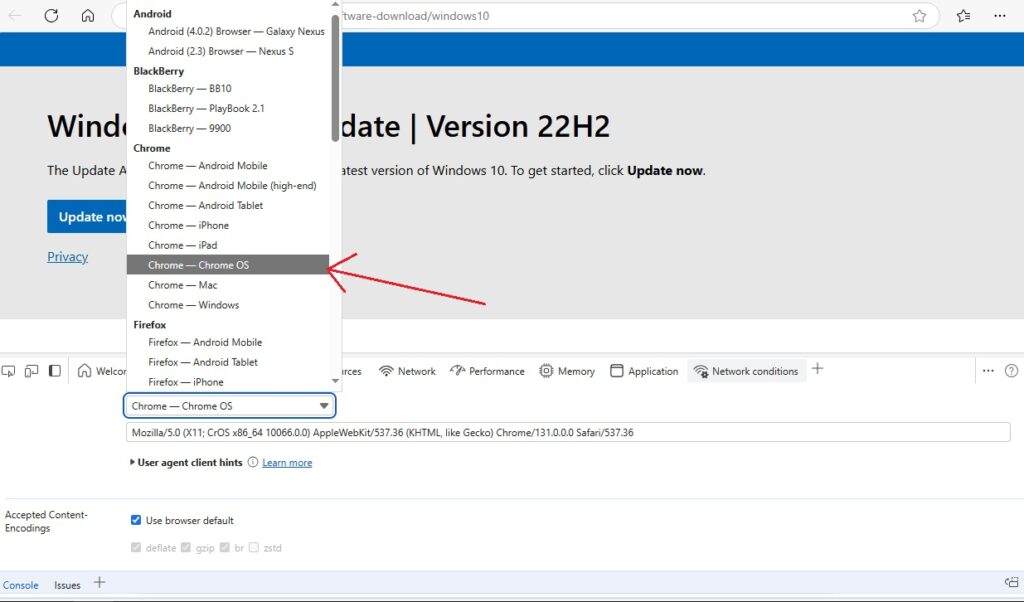1024x602 pixels.
Task: Select Android (4.0.2) Browser — Galaxy Nexus
Action: click(228, 31)
